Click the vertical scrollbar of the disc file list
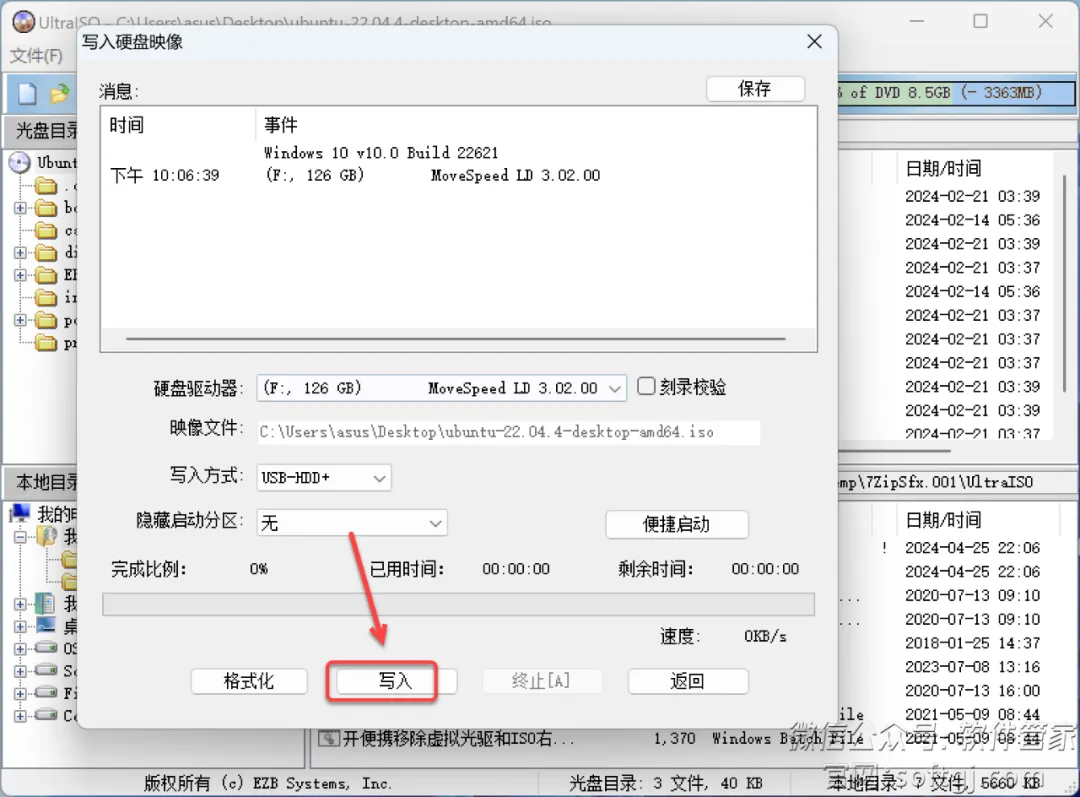 (x=1065, y=284)
